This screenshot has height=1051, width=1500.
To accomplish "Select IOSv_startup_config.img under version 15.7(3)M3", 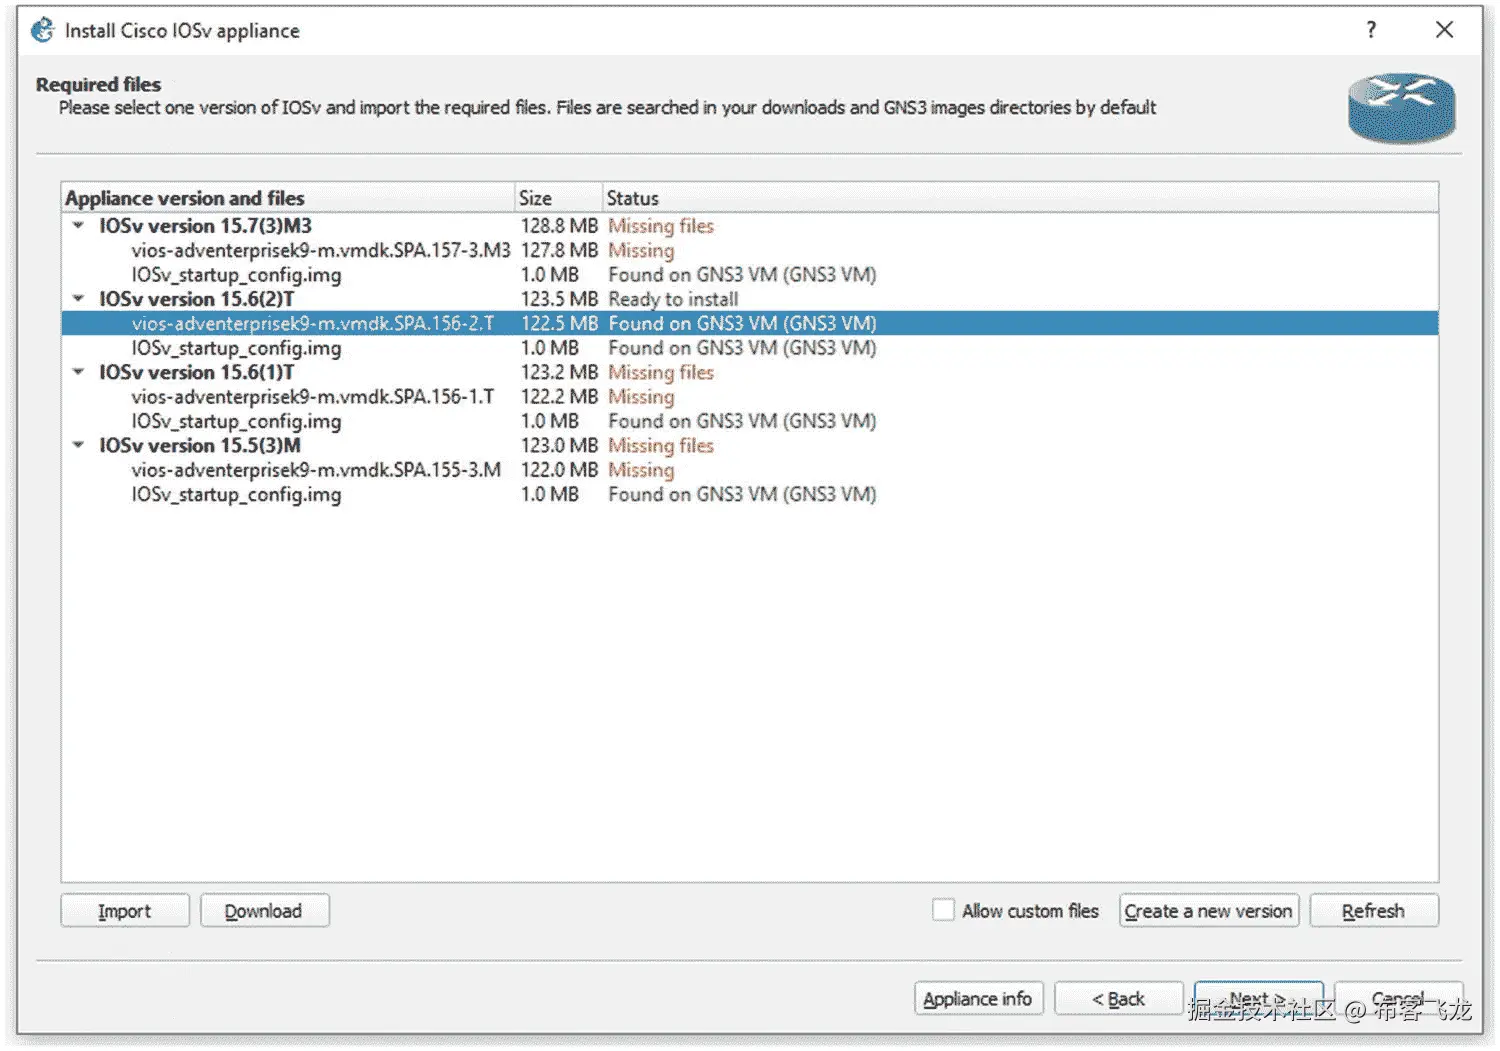I will point(749,275).
